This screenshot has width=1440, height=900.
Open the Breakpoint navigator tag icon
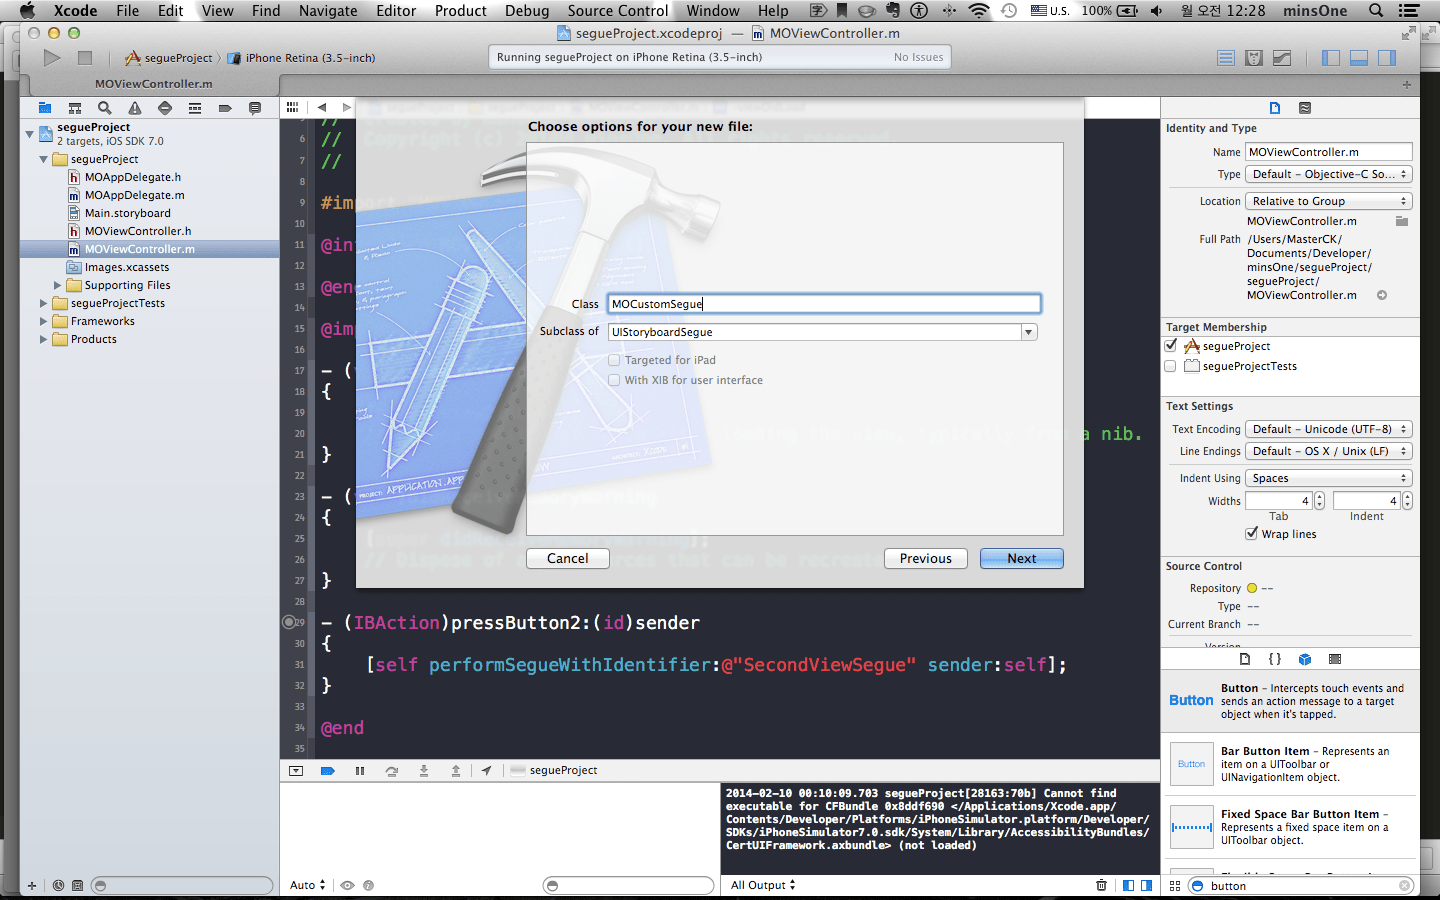(x=225, y=108)
